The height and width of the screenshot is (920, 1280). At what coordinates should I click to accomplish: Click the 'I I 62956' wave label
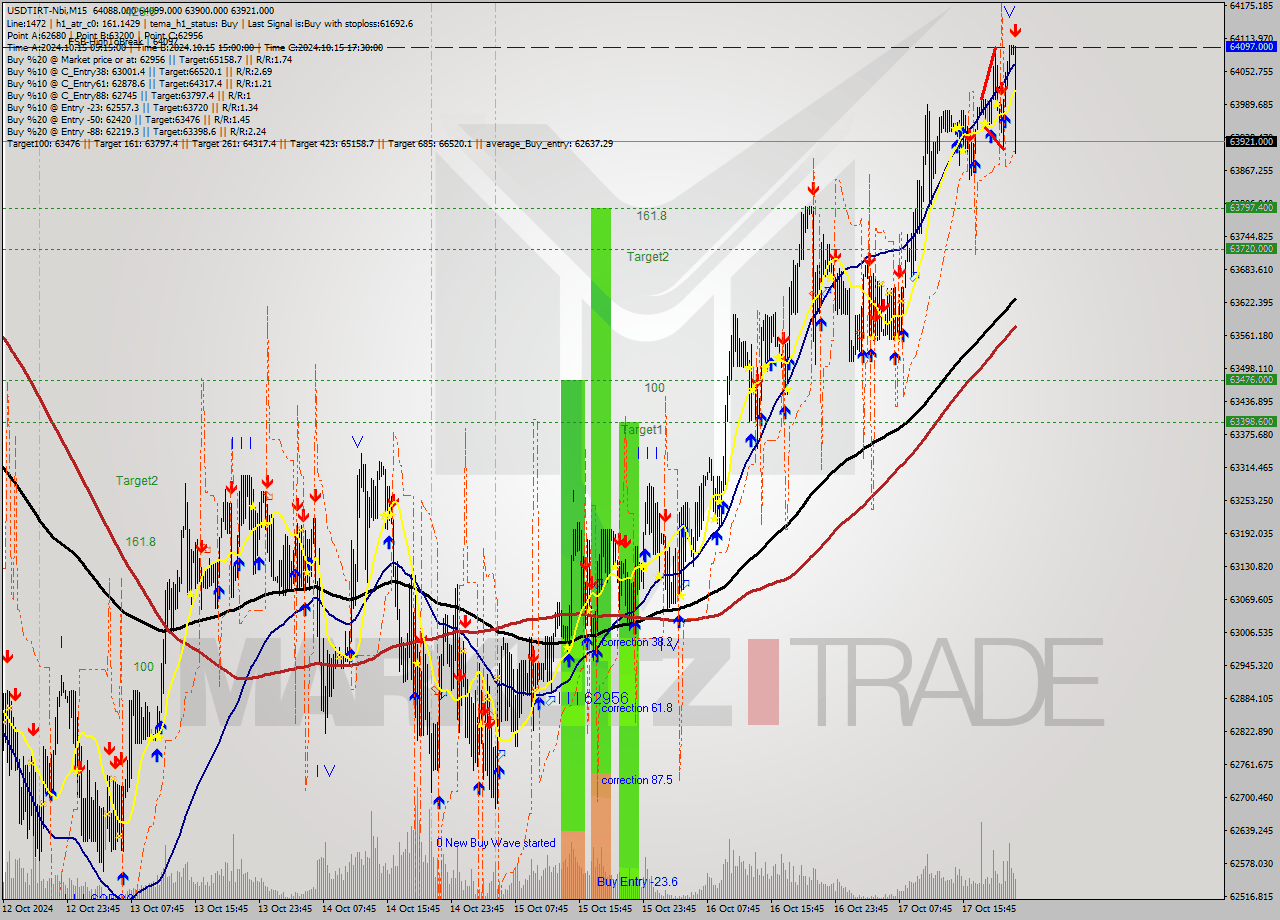tap(597, 697)
